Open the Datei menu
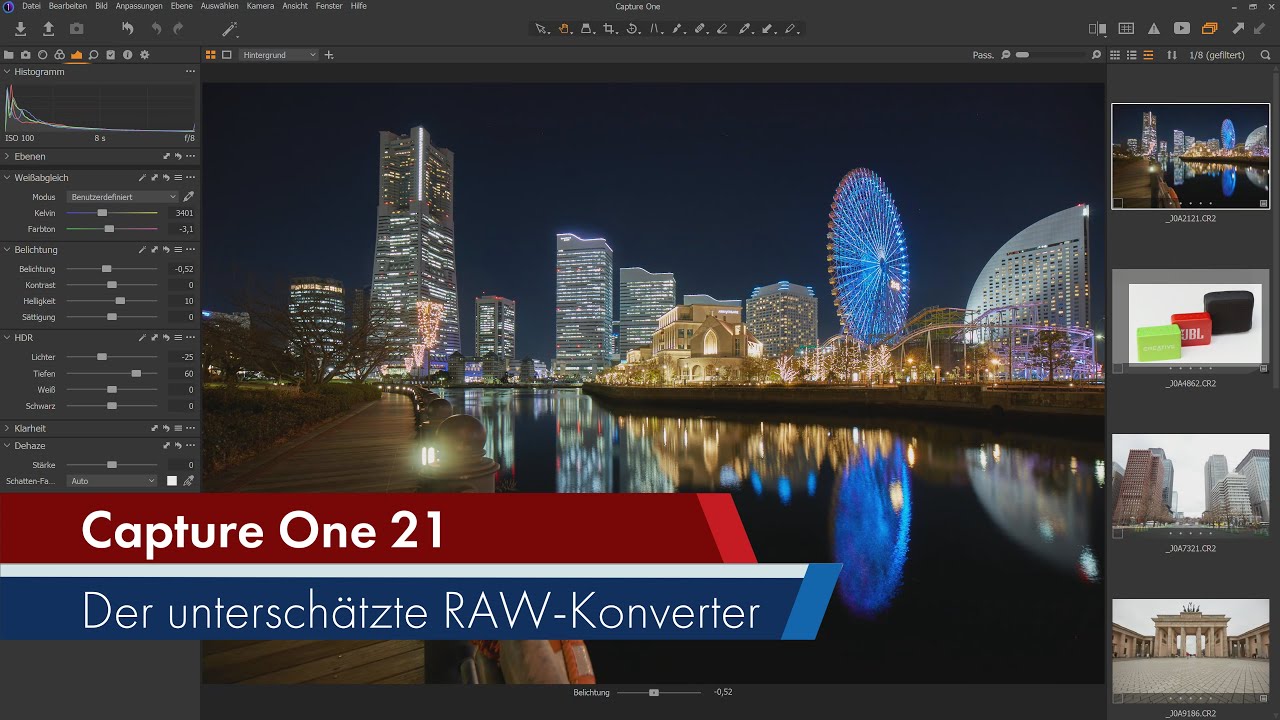 [31, 6]
